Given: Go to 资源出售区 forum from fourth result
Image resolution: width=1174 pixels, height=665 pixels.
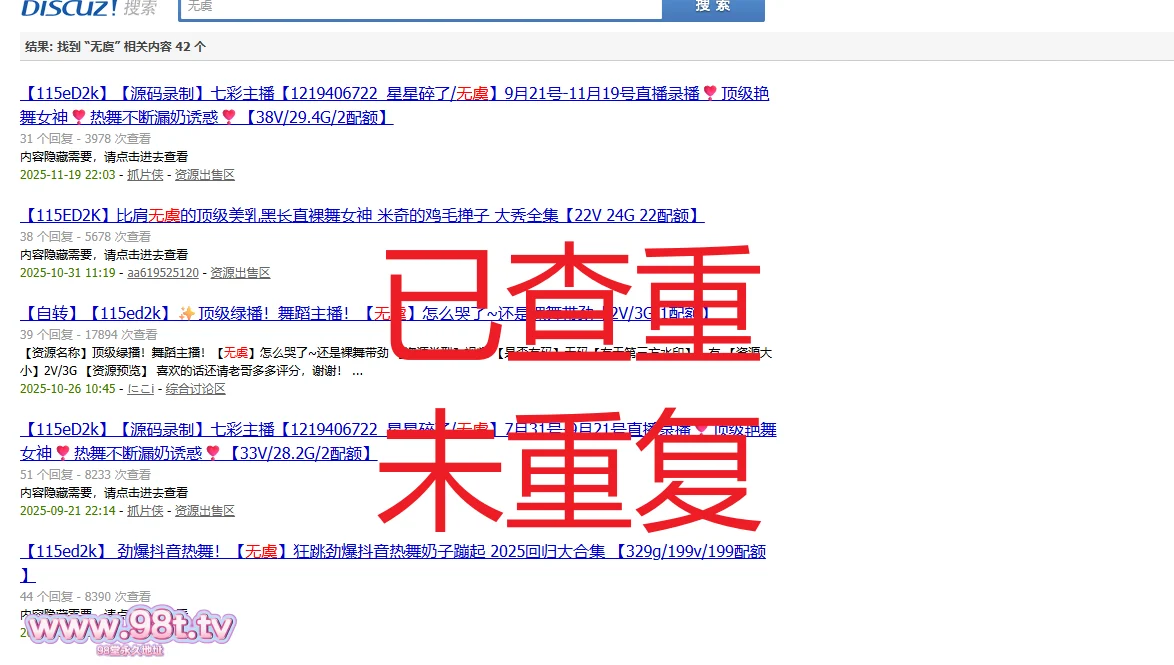Looking at the screenshot, I should [205, 511].
